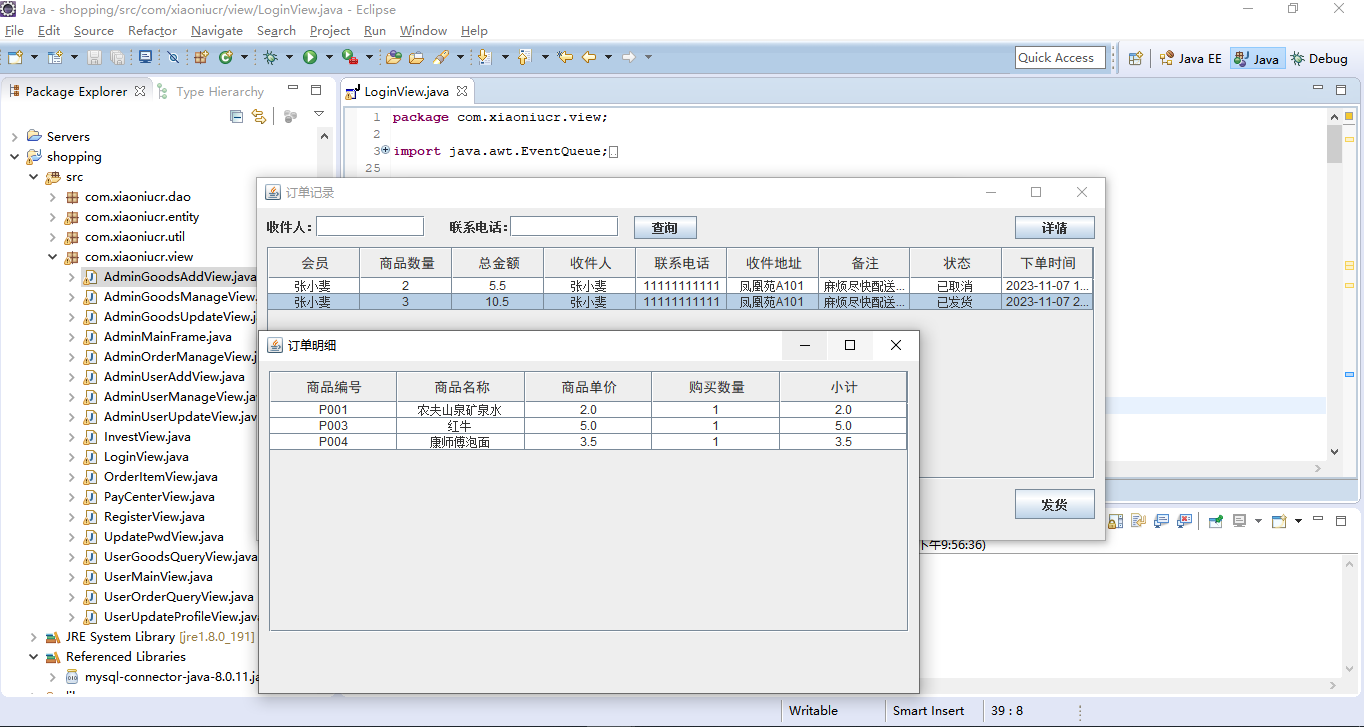Click the monitor screen icon in main toolbar
1364x727 pixels.
146,57
